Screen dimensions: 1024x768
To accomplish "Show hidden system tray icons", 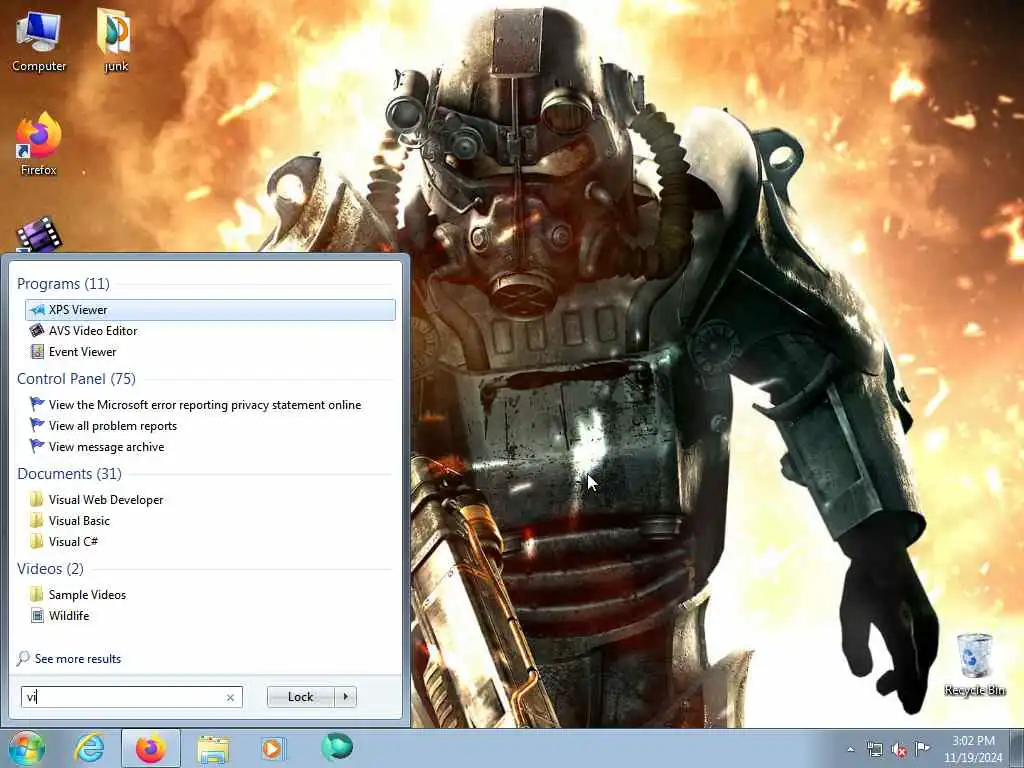I will pos(850,749).
